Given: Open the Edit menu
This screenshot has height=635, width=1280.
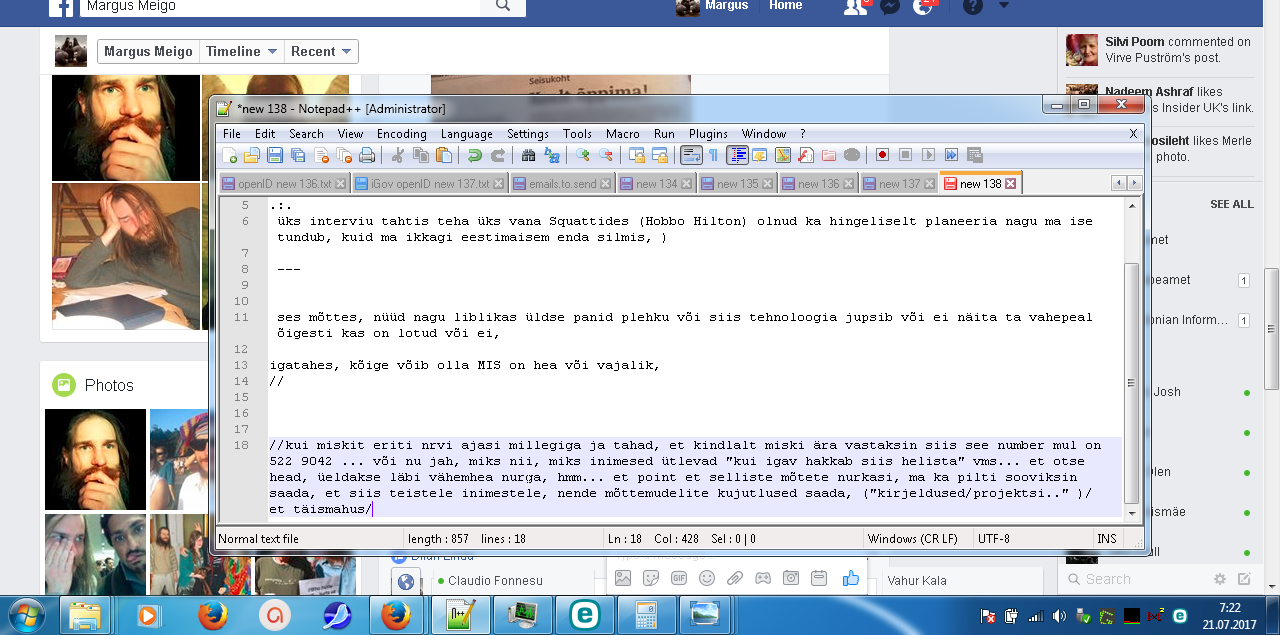Looking at the screenshot, I should (265, 134).
